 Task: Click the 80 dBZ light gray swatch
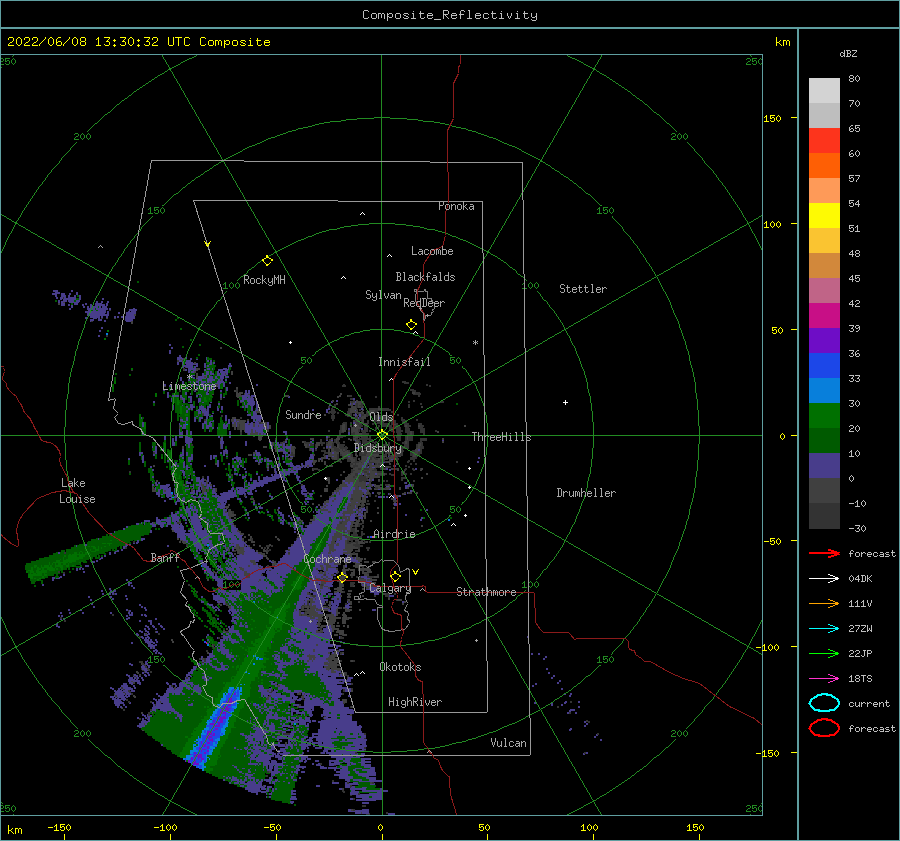tap(824, 91)
